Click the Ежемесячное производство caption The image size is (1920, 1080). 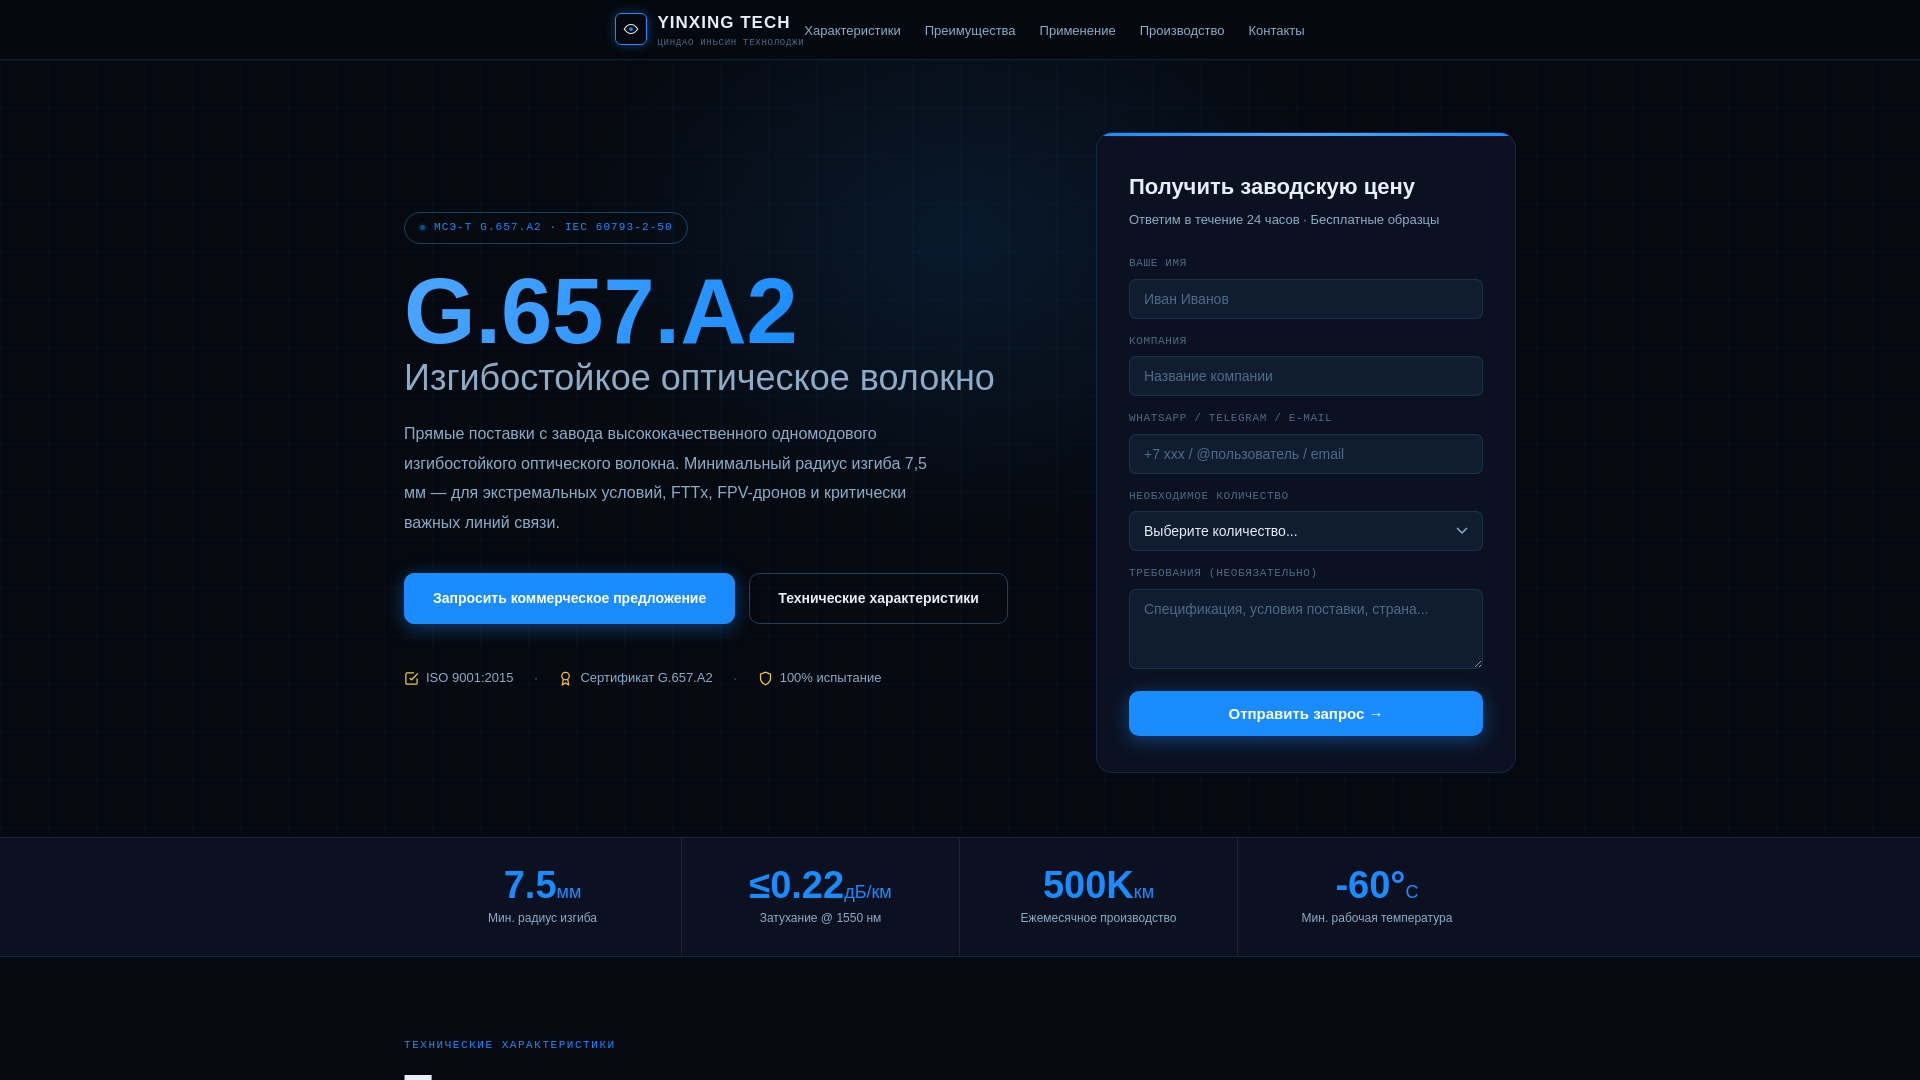pyautogui.click(x=1098, y=918)
